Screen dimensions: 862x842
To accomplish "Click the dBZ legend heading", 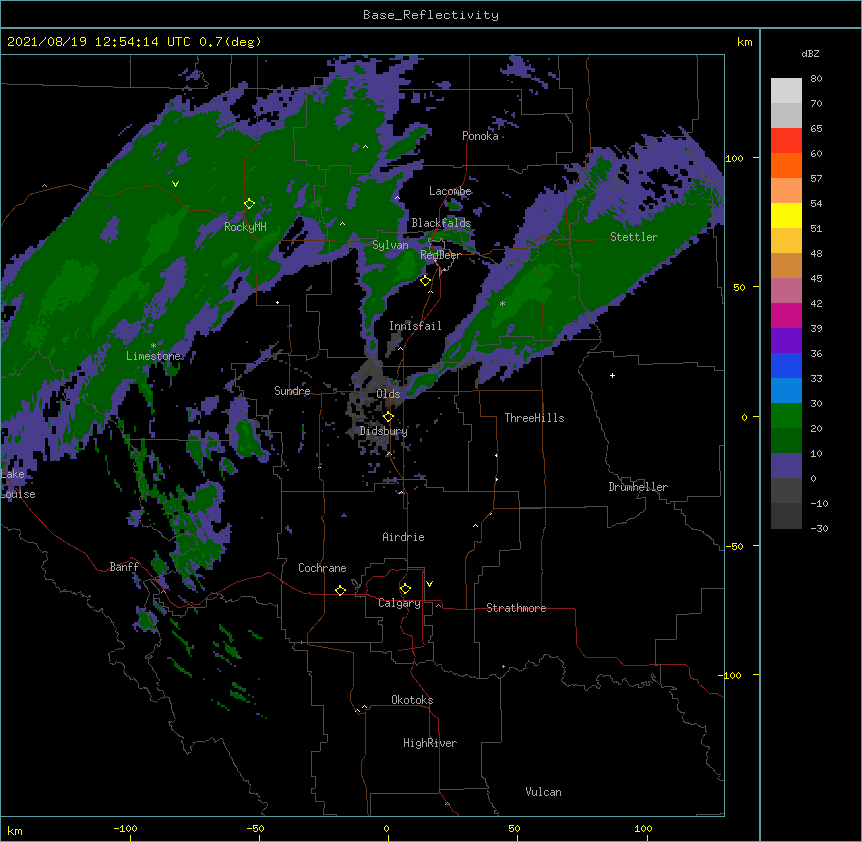I will 810,53.
